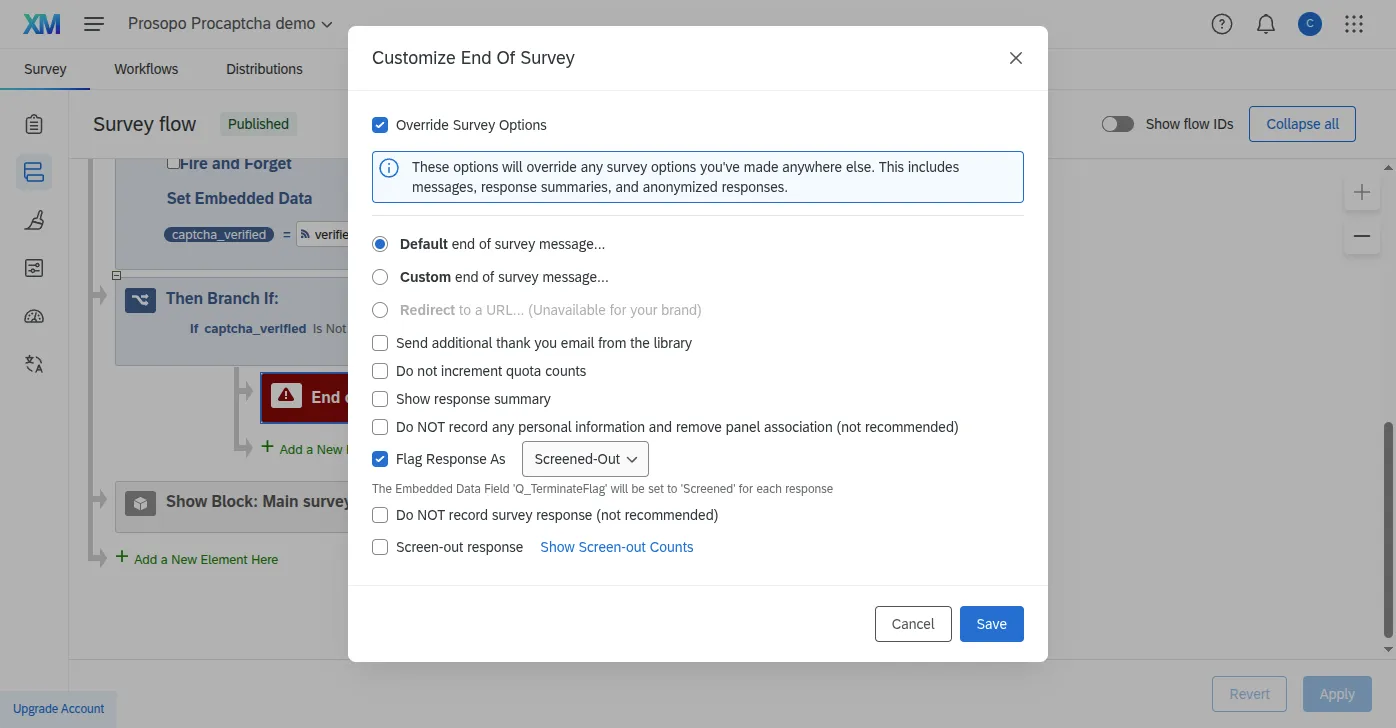Select Custom end of survey message
Screen dimensions: 1396x728
pos(380,277)
